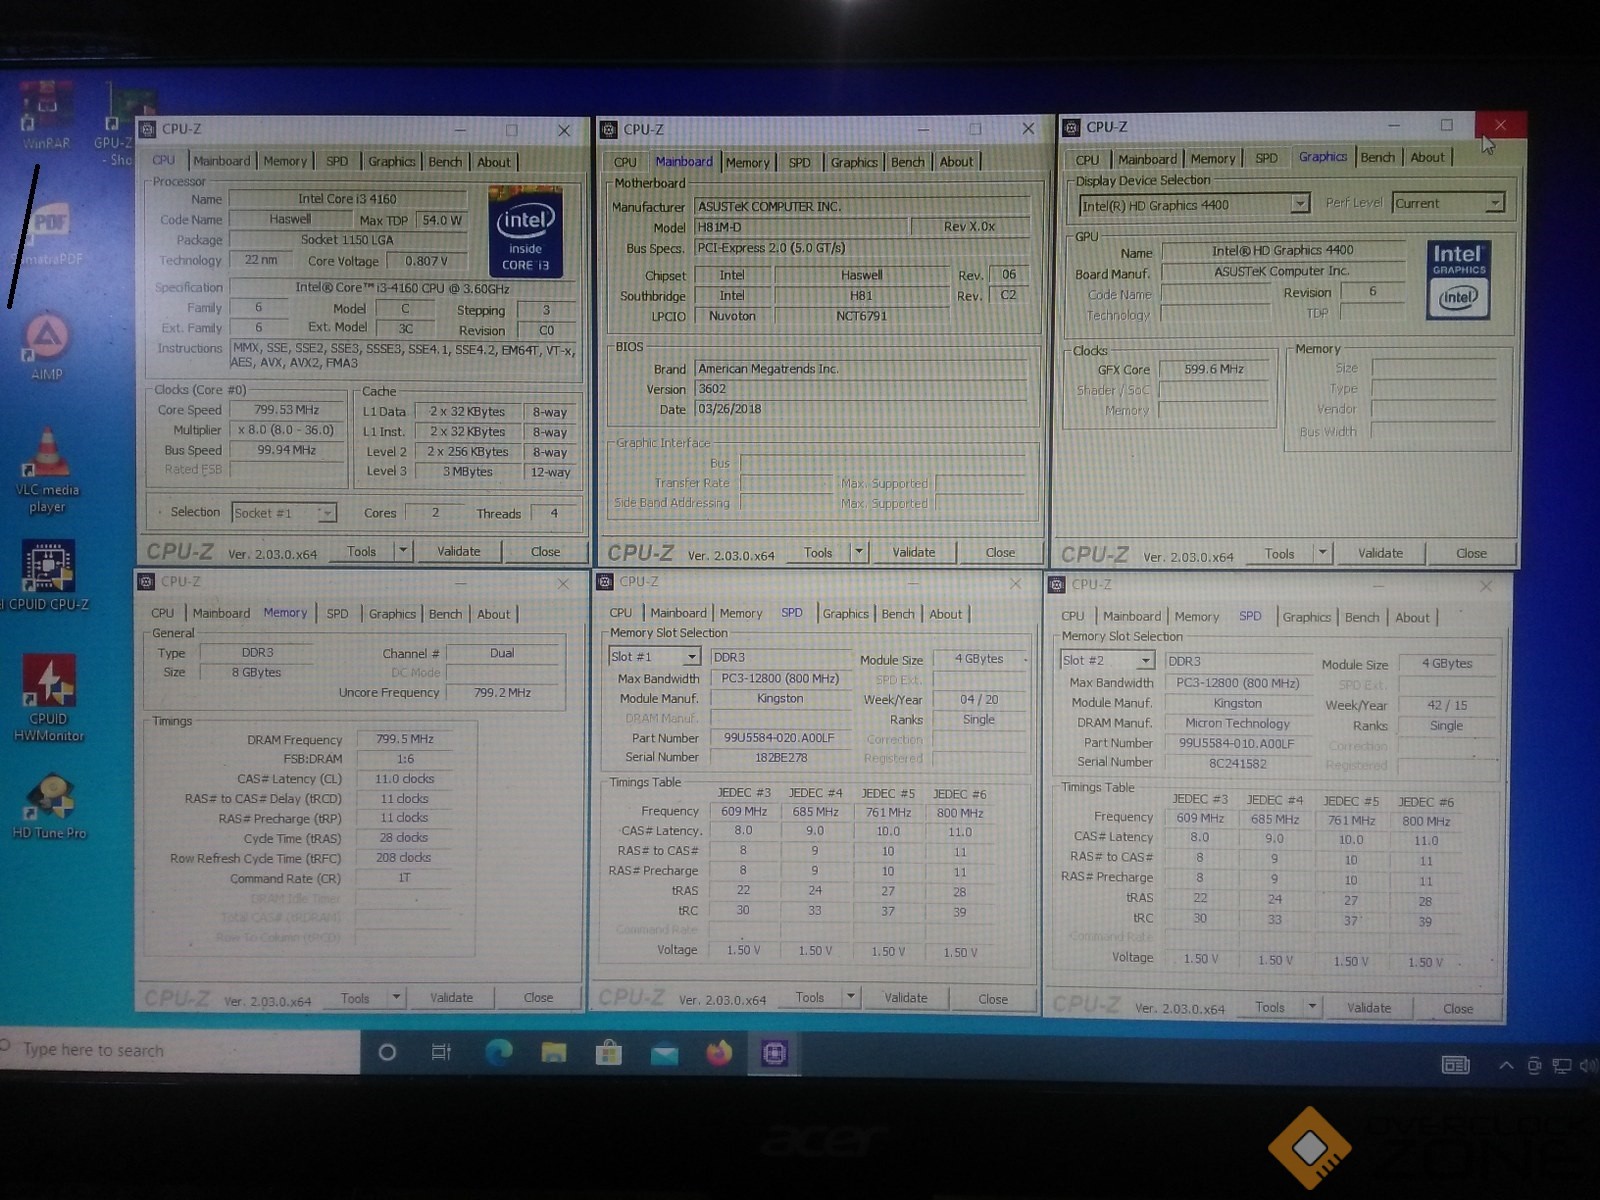Click the Level 3 cache value 3 MBytes
1600x1200 pixels.
[x=468, y=472]
